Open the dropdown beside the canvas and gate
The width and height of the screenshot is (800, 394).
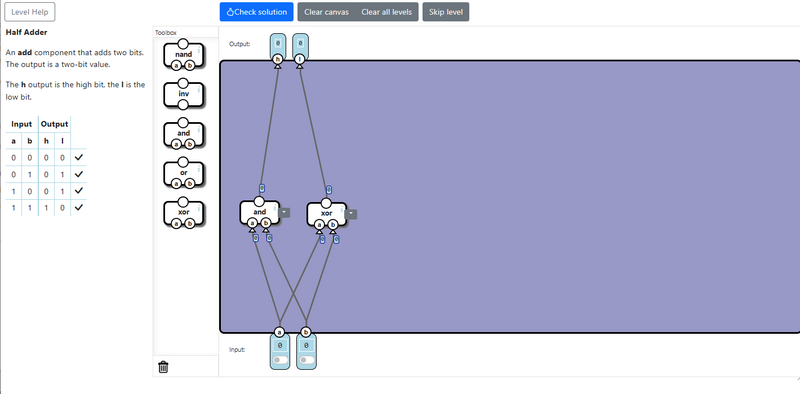pyautogui.click(x=284, y=212)
